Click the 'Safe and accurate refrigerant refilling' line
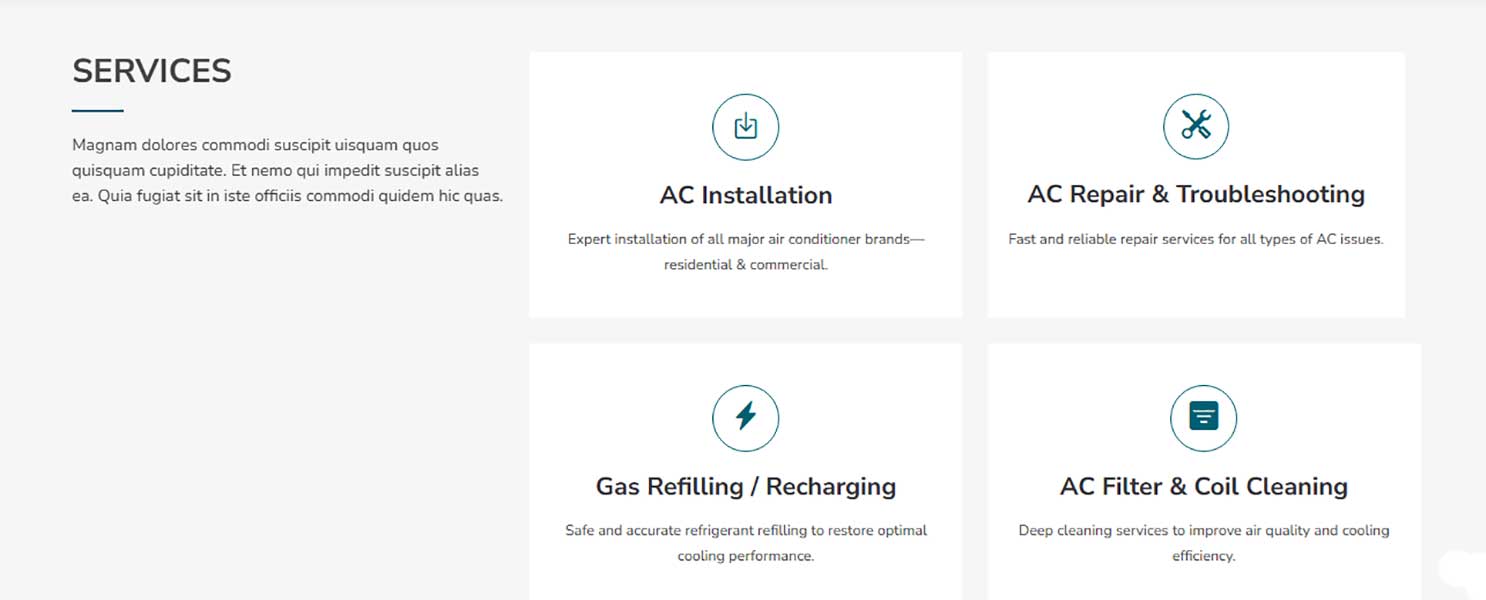 [745, 530]
